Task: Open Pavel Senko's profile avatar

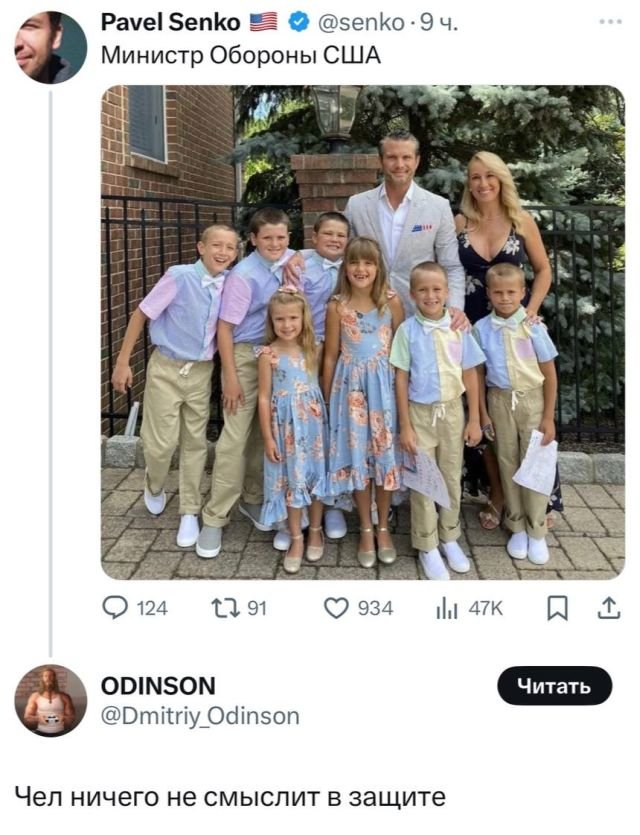Action: 50,47
